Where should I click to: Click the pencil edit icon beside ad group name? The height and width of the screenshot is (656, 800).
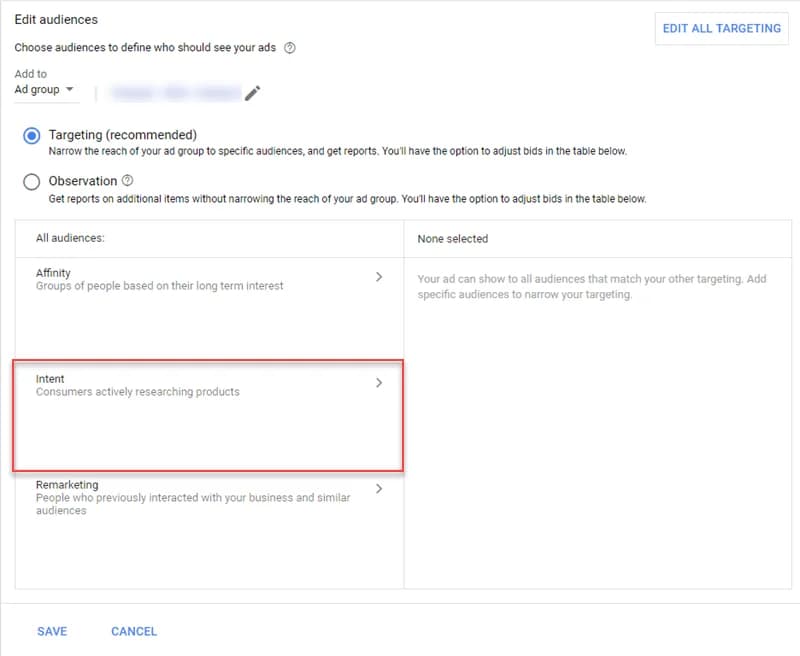(x=253, y=93)
